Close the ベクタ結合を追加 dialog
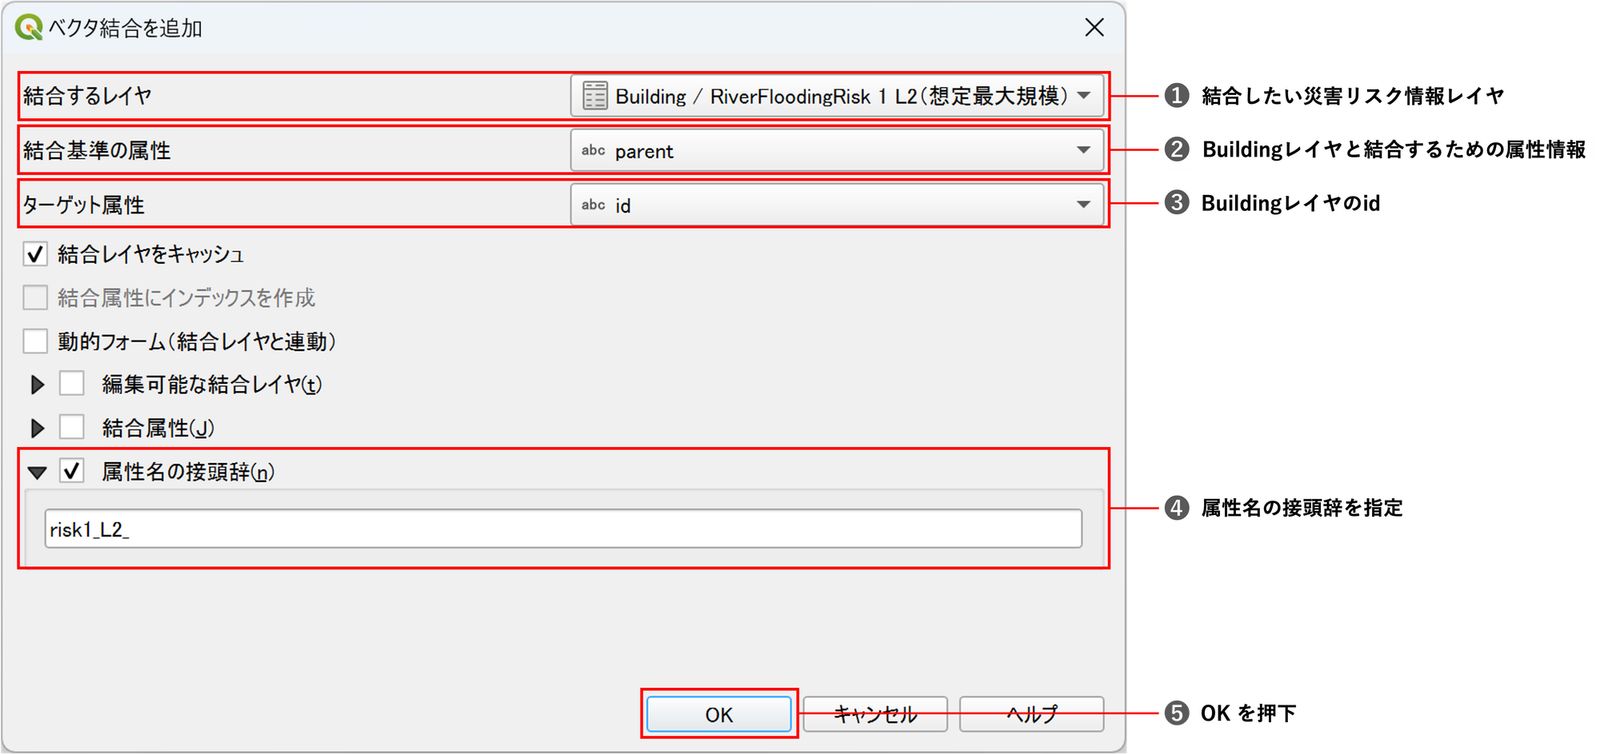Image resolution: width=1600 pixels, height=754 pixels. [1094, 27]
